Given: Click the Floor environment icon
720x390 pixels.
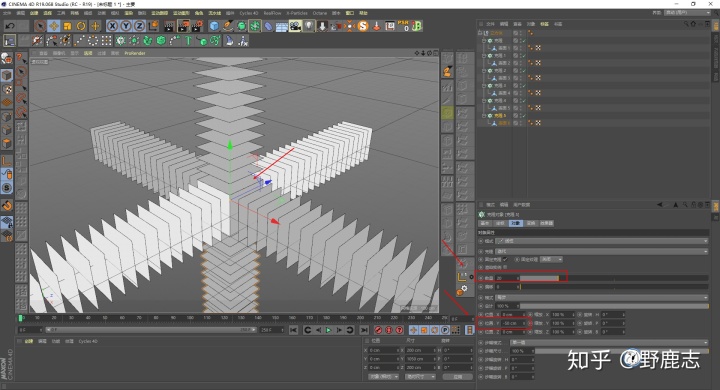Looking at the screenshot, I should click(x=281, y=26).
